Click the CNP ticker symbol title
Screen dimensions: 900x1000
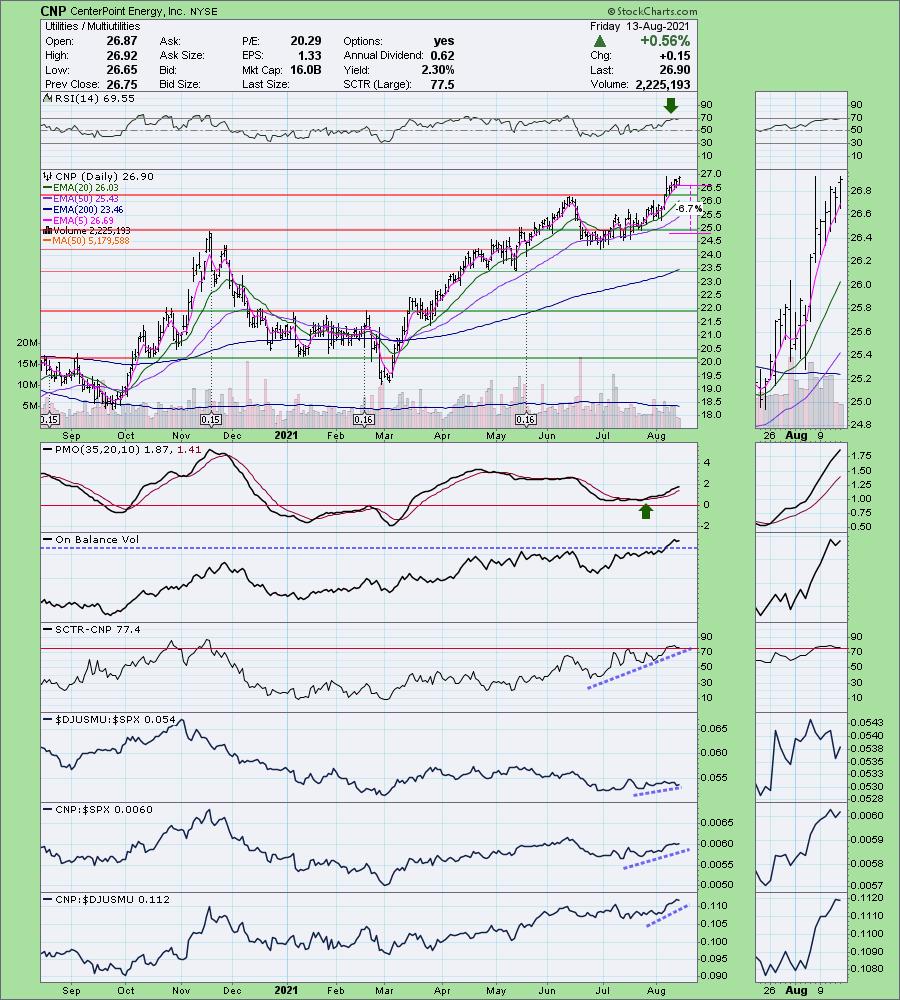coord(52,11)
